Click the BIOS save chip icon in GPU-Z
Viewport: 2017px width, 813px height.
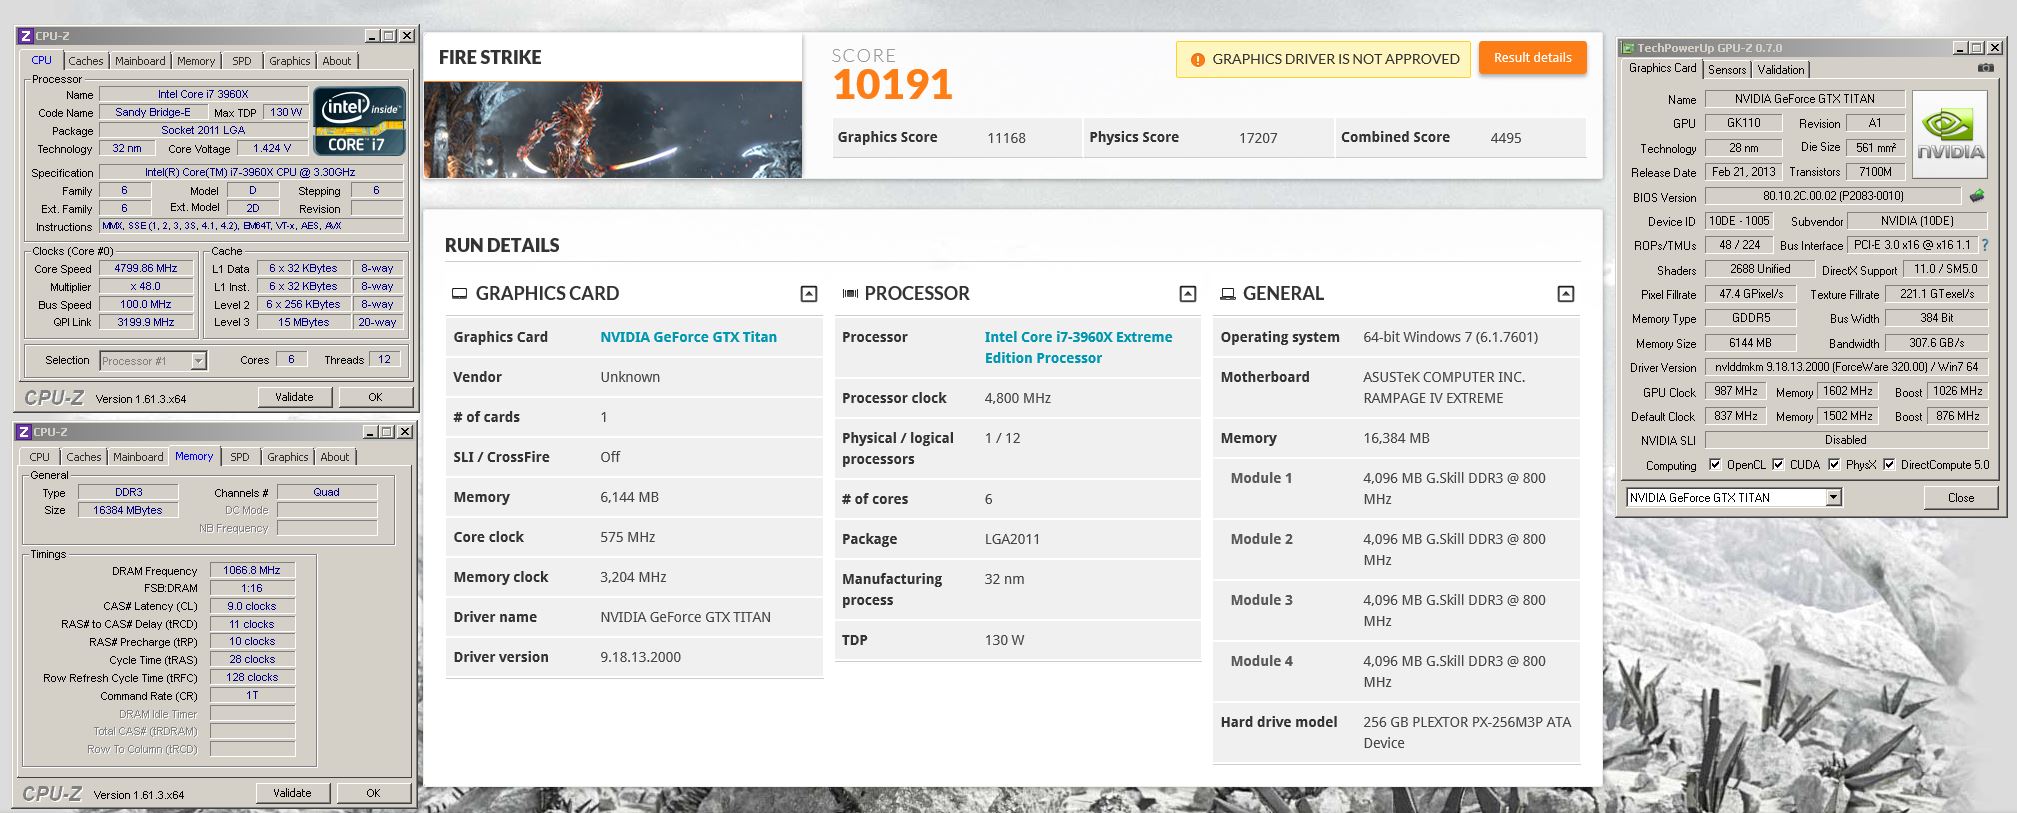point(1977,196)
